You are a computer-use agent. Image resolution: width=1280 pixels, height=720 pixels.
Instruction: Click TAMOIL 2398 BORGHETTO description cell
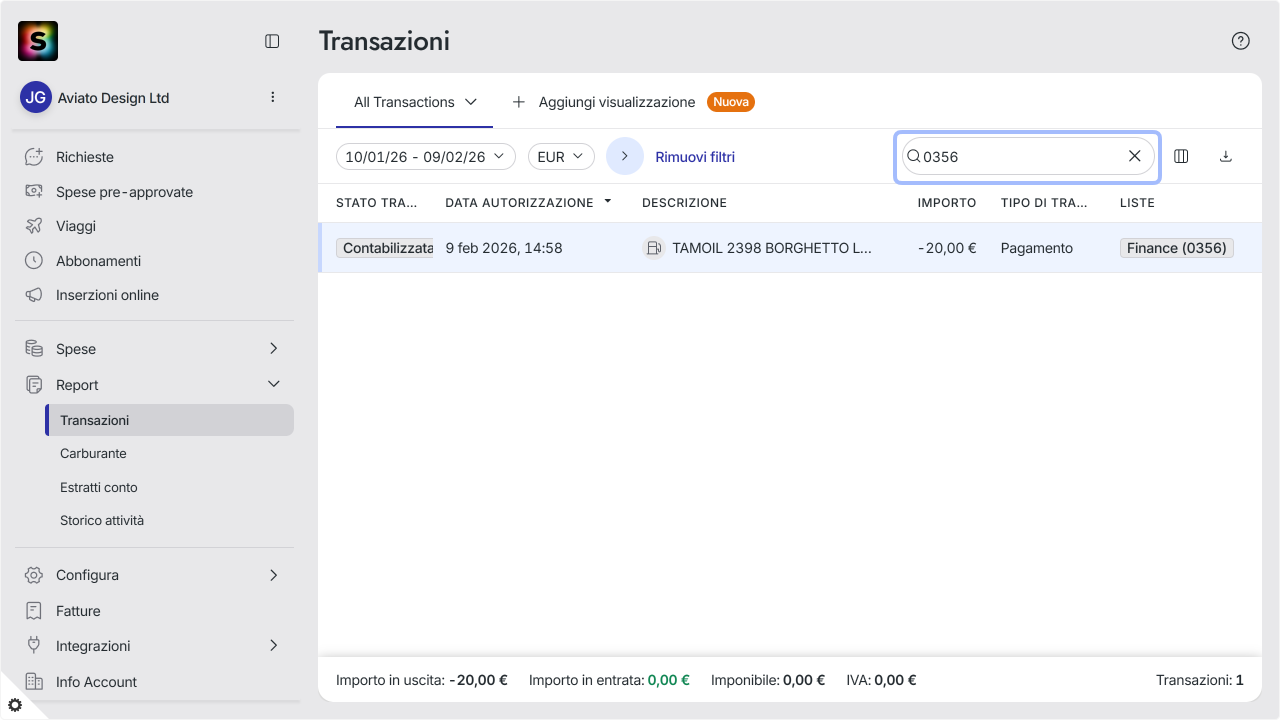pyautogui.click(x=772, y=248)
